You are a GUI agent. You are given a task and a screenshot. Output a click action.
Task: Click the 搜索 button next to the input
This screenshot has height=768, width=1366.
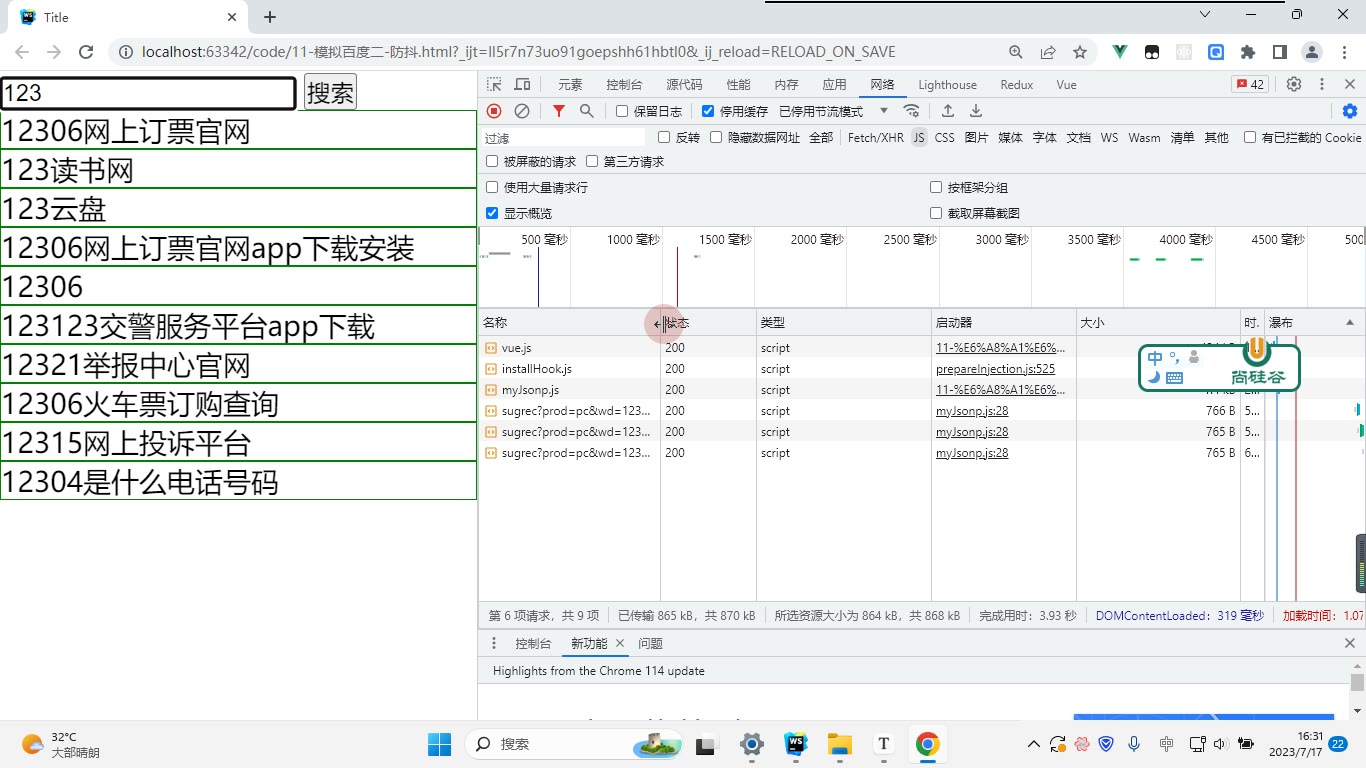330,93
